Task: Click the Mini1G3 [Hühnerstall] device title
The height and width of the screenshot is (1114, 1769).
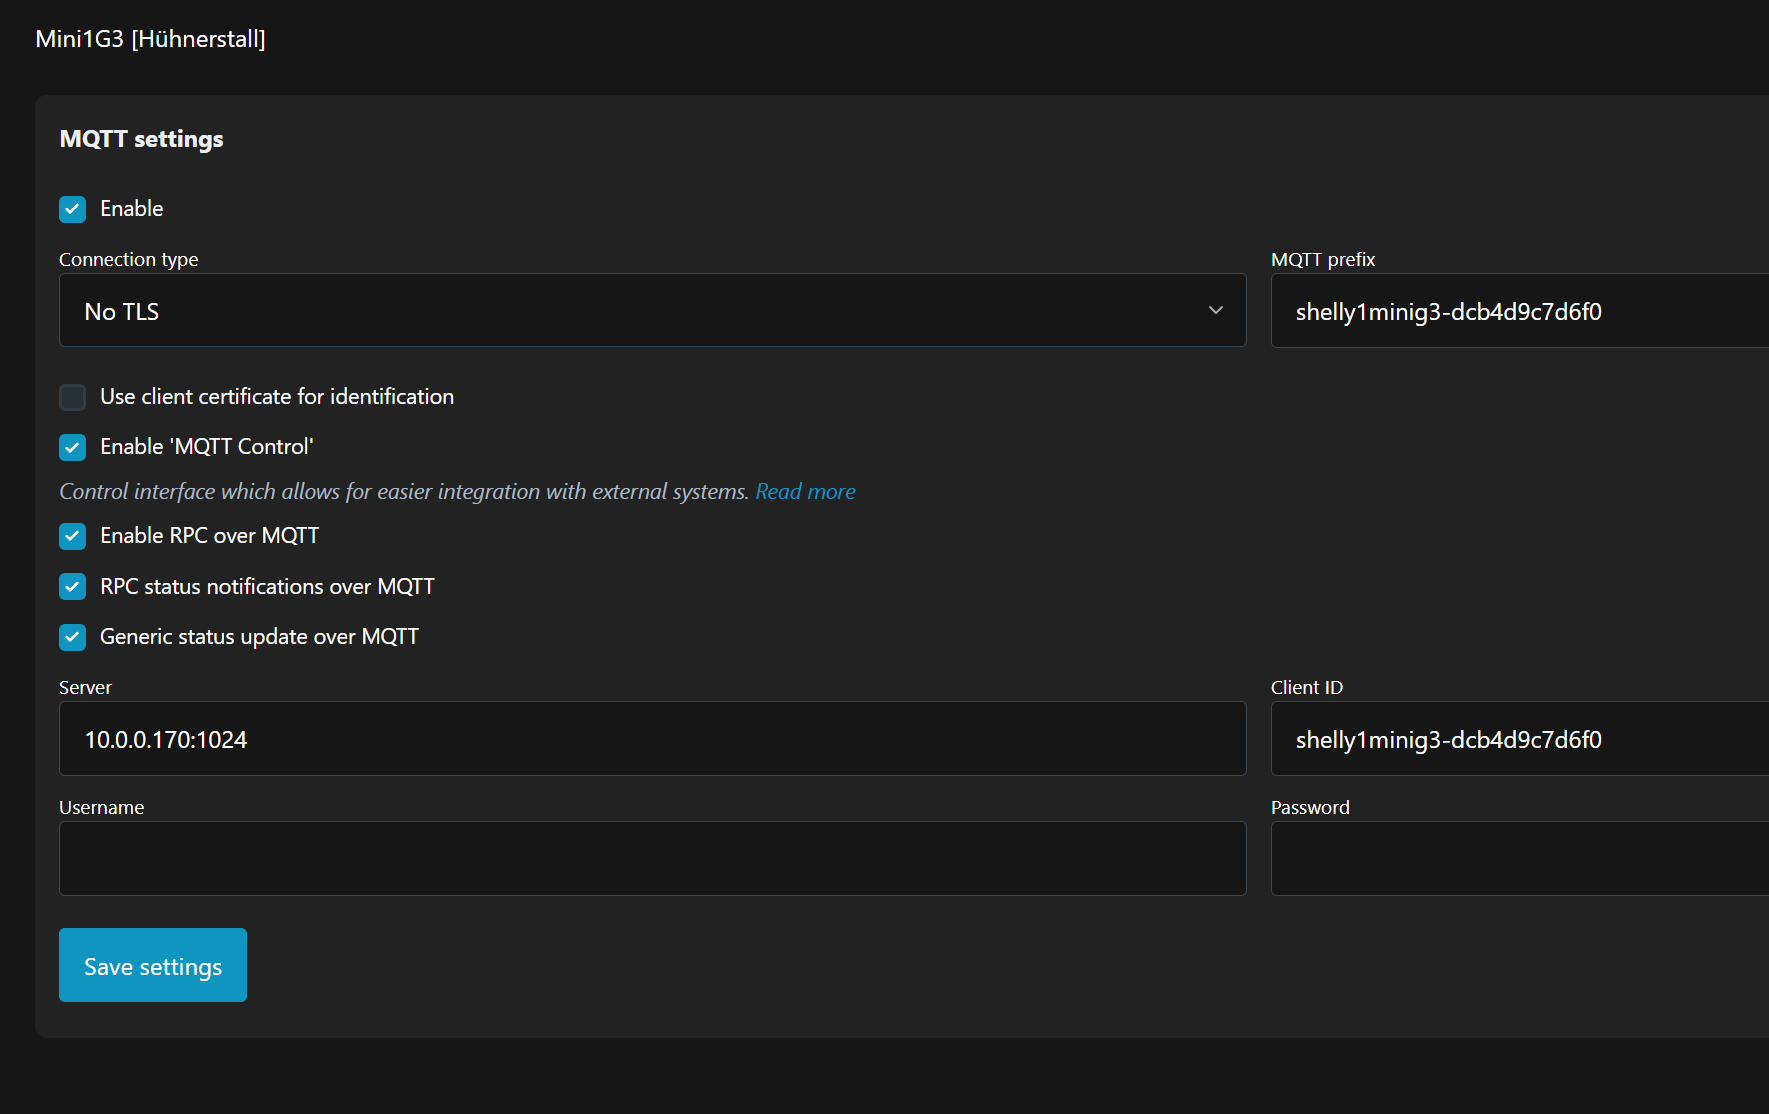Action: [150, 39]
